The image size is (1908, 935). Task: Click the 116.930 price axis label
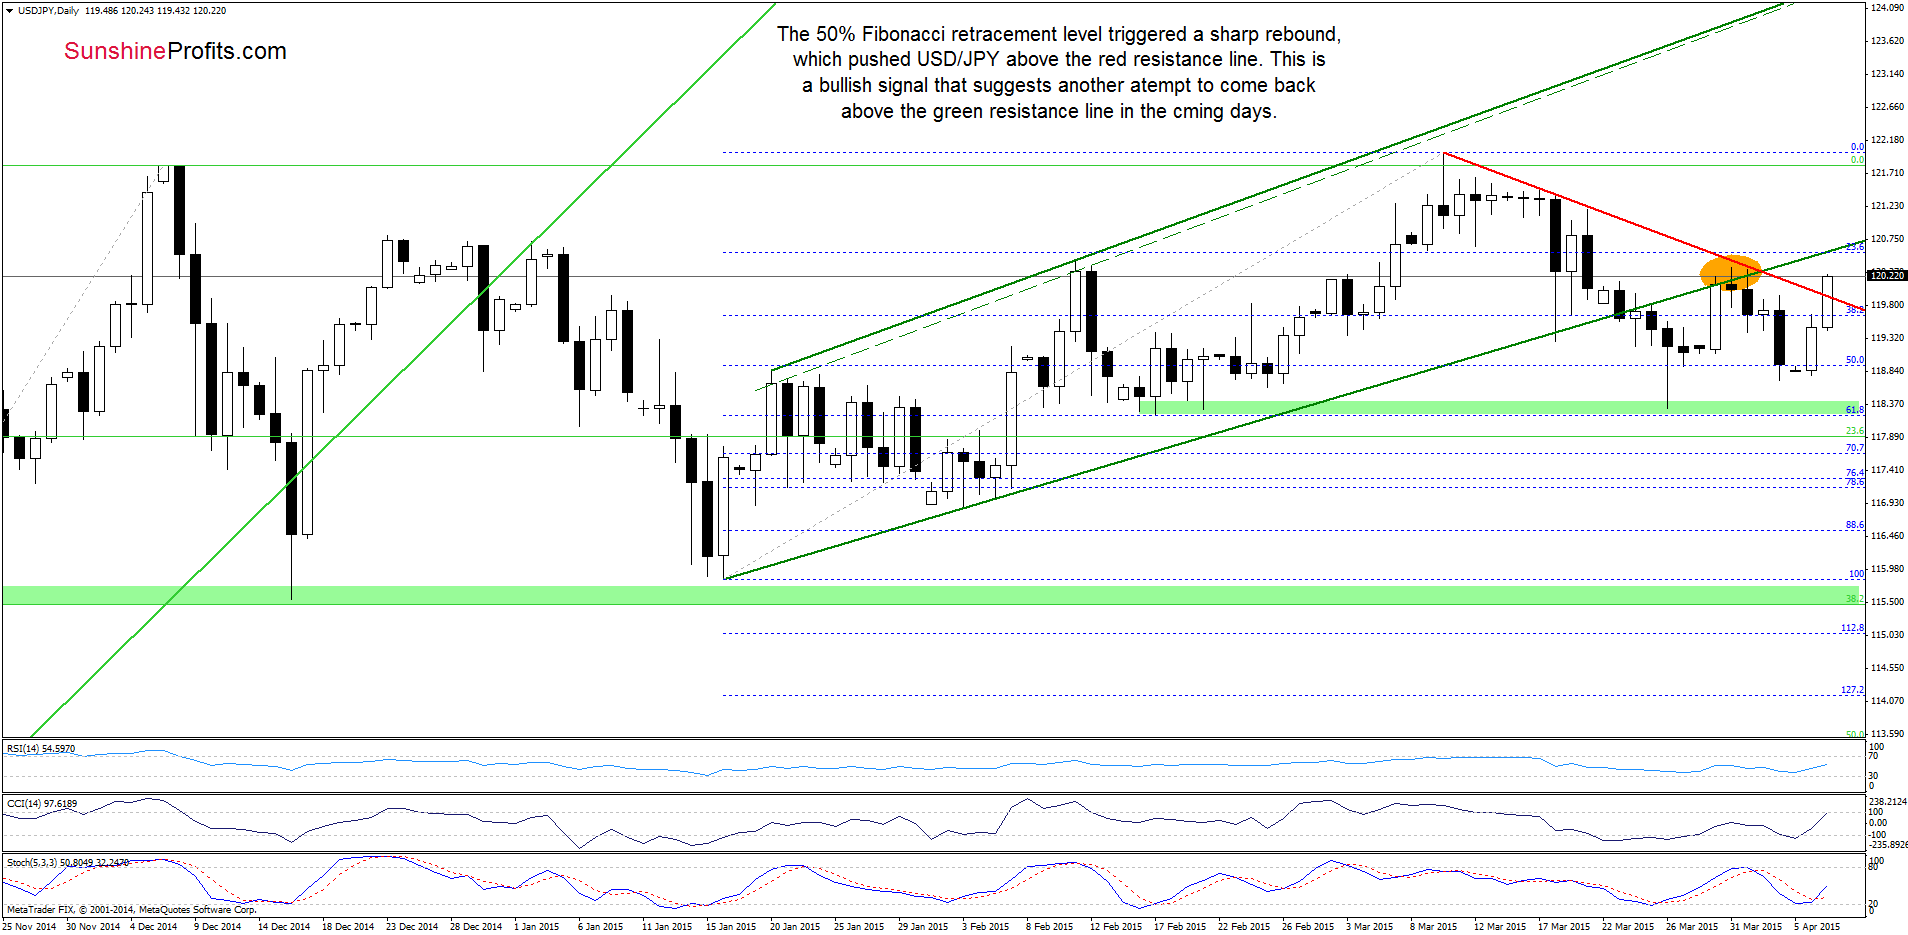pos(1887,503)
